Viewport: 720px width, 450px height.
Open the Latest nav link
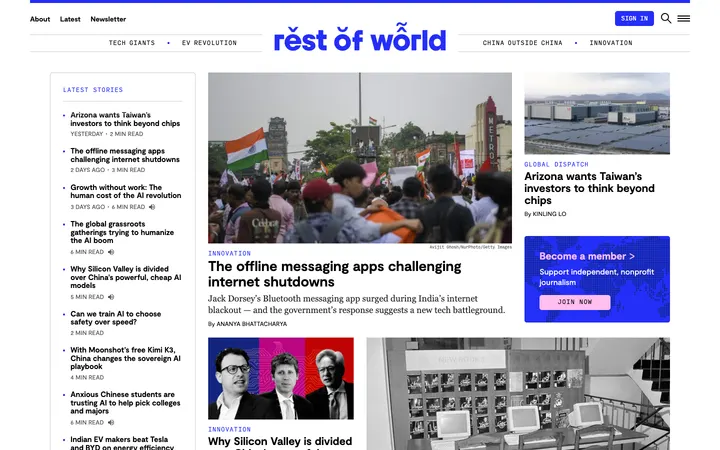(x=70, y=19)
